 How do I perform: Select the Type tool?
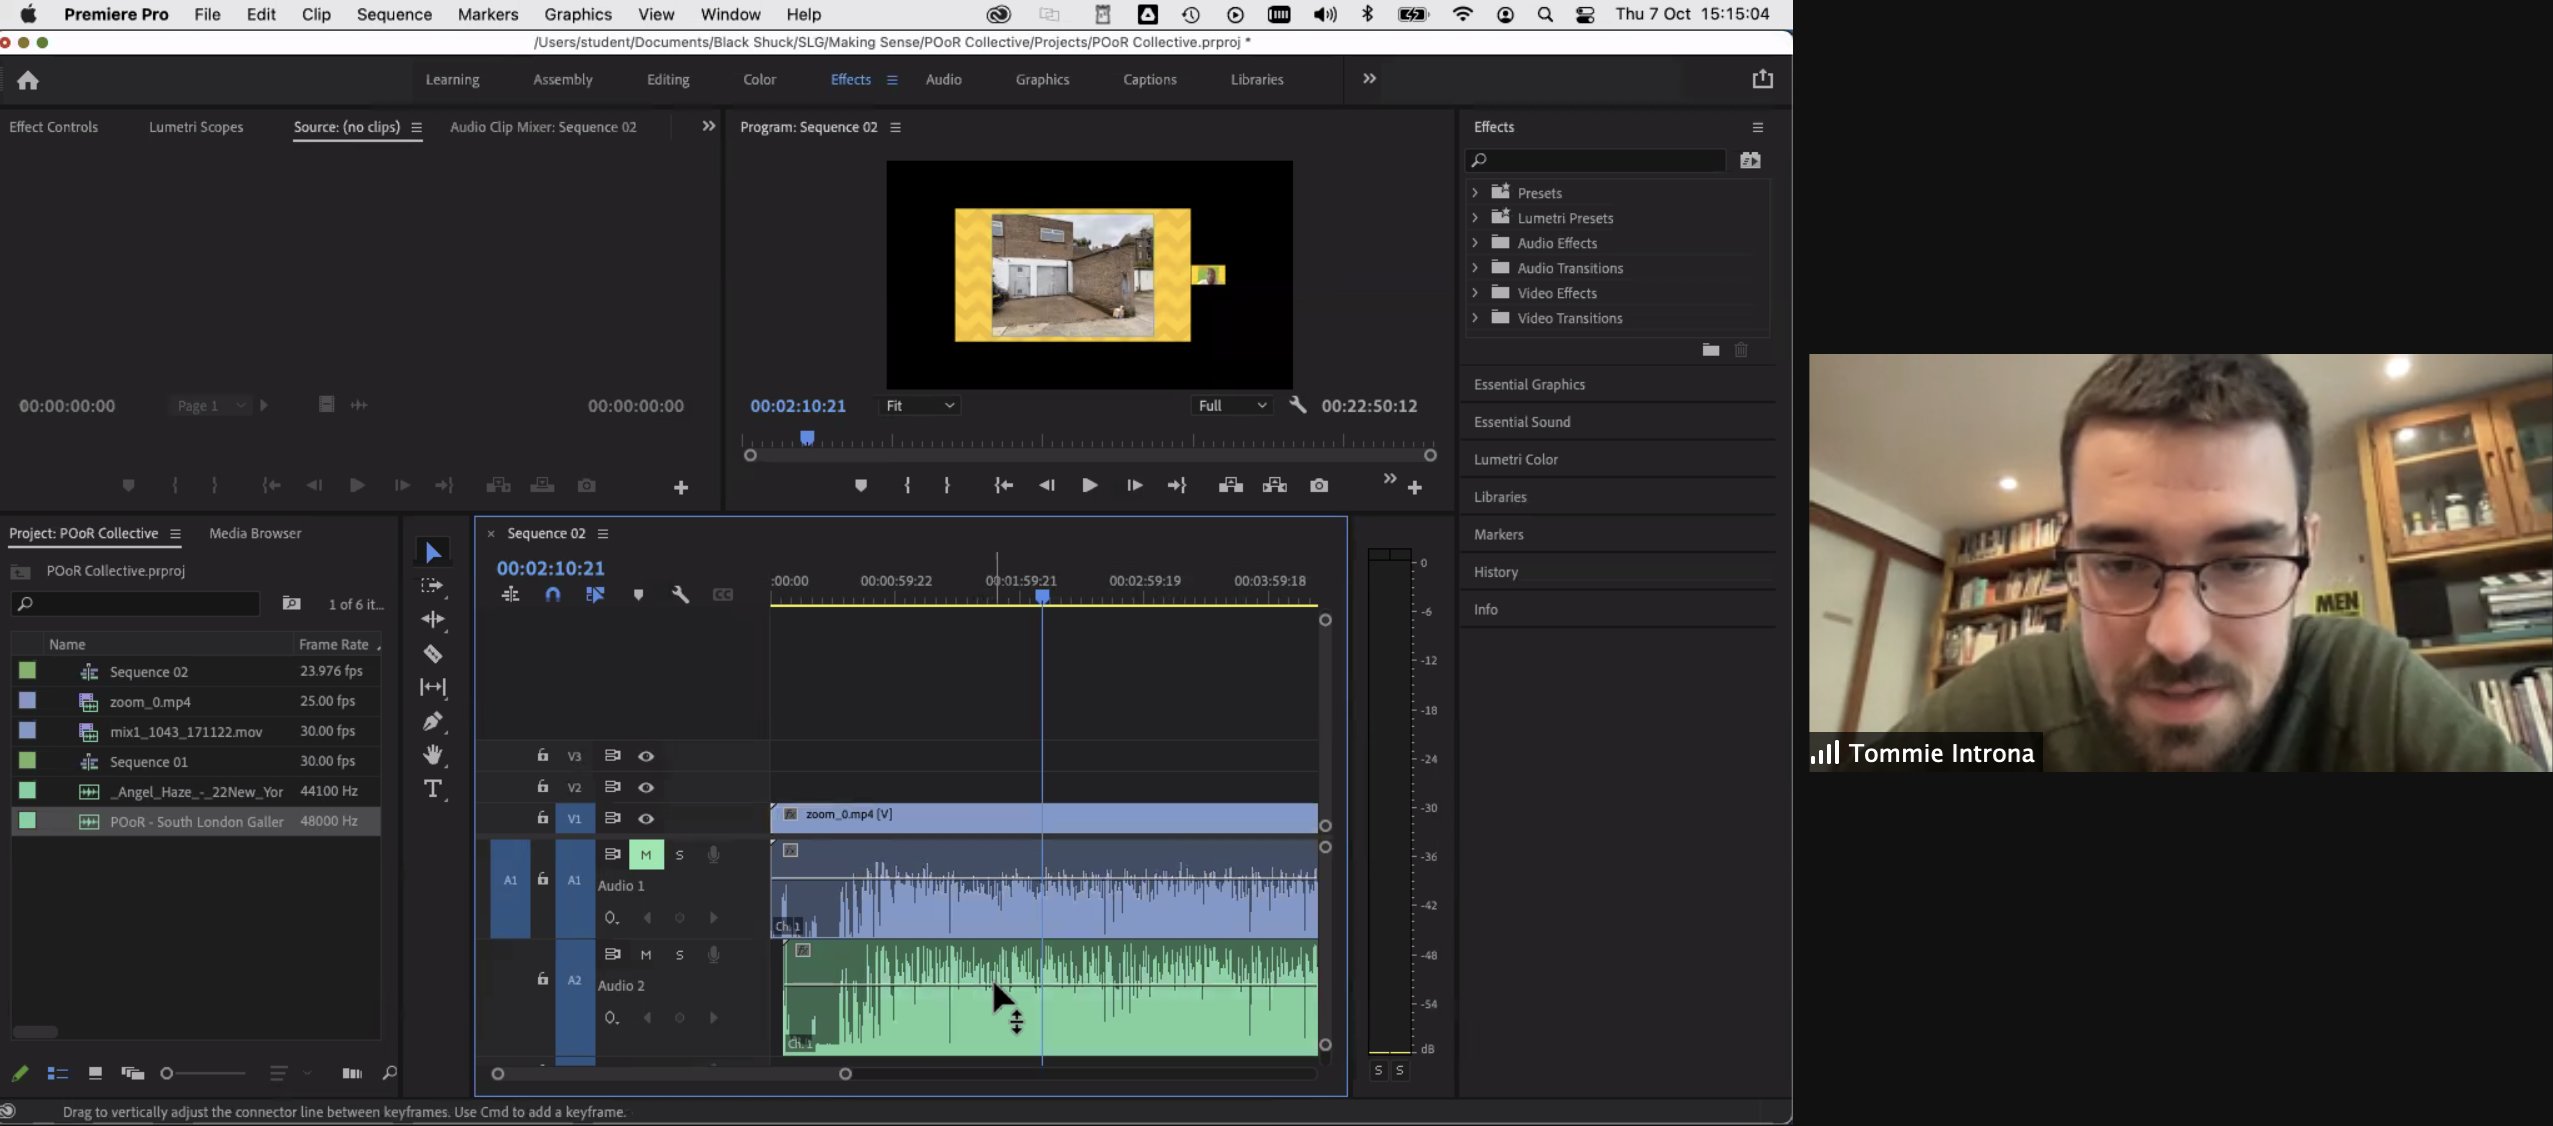[432, 789]
